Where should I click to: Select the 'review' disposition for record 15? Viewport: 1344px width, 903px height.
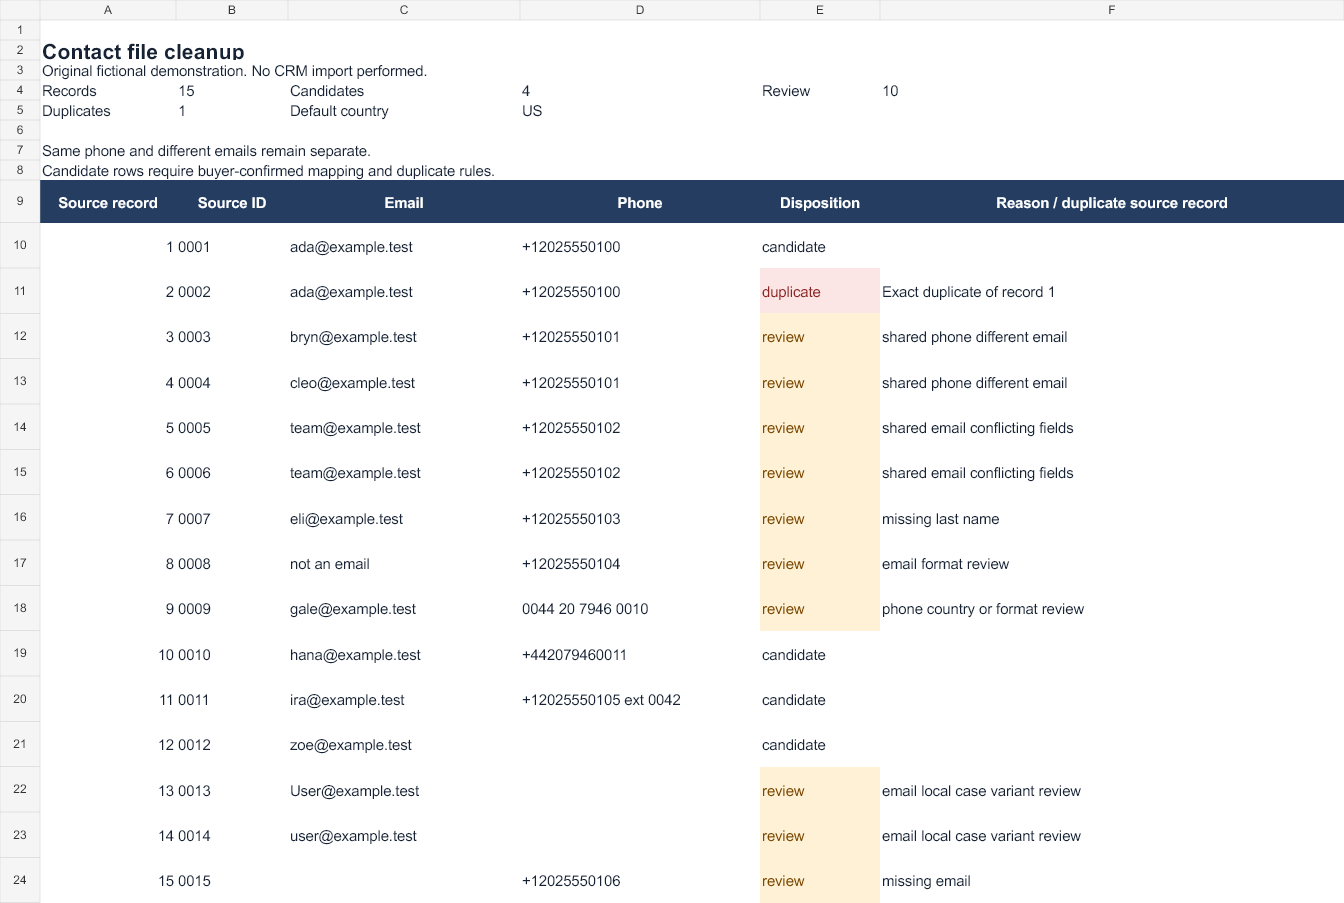[x=820, y=881]
